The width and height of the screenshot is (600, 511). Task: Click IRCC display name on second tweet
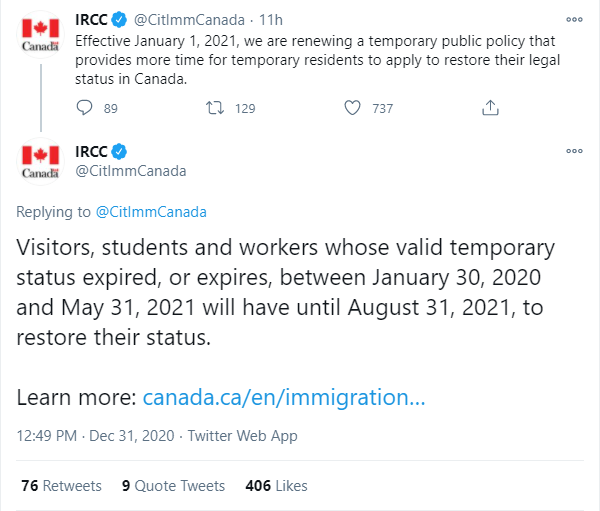click(x=92, y=152)
